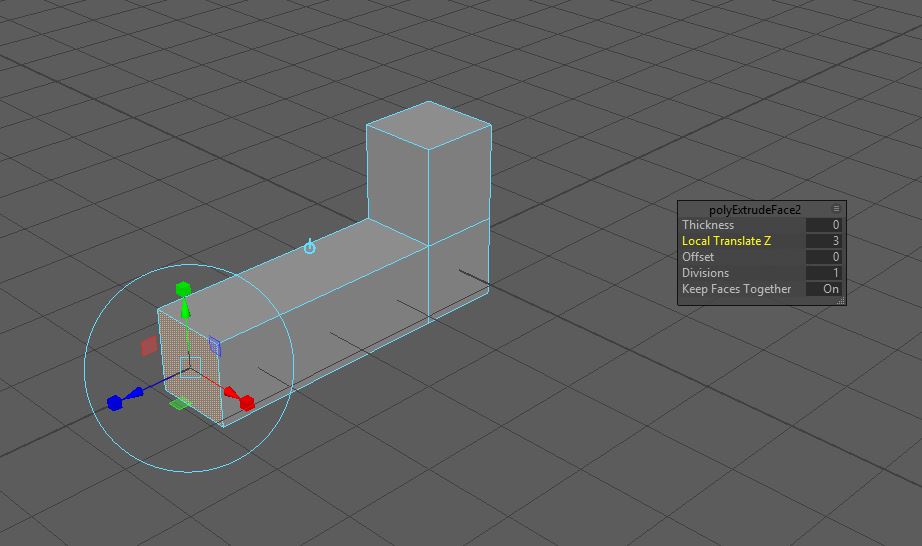Viewport: 922px width, 546px height.
Task: Click the resize grip of the polyExtrudeFace2 panel
Action: [x=841, y=300]
